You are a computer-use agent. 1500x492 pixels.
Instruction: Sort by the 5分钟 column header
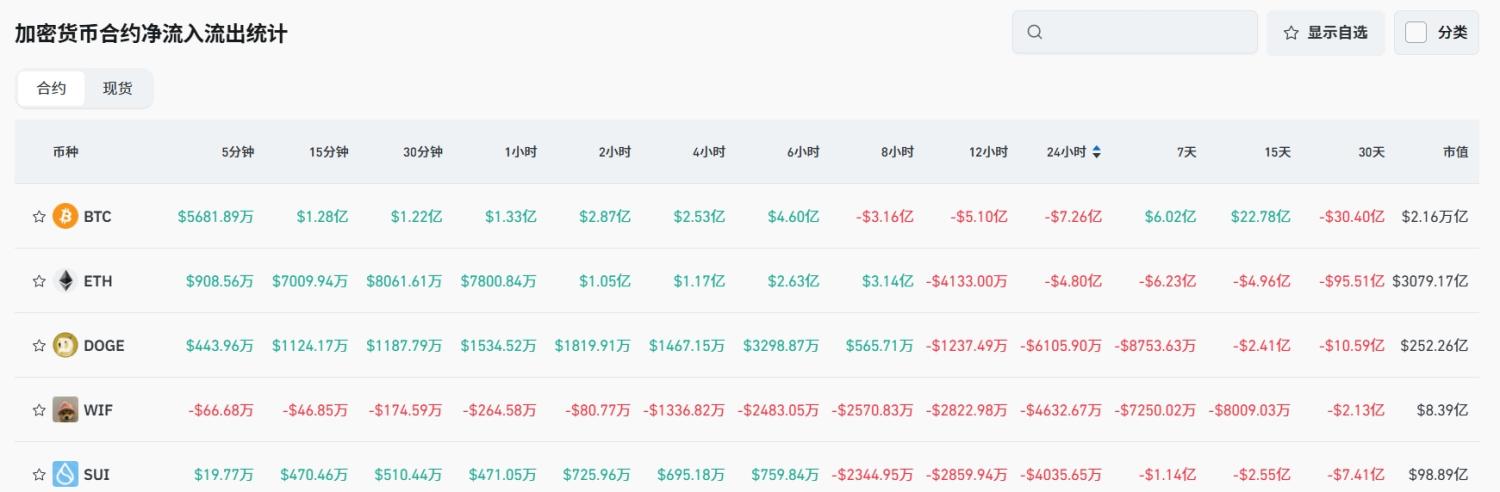pyautogui.click(x=238, y=152)
